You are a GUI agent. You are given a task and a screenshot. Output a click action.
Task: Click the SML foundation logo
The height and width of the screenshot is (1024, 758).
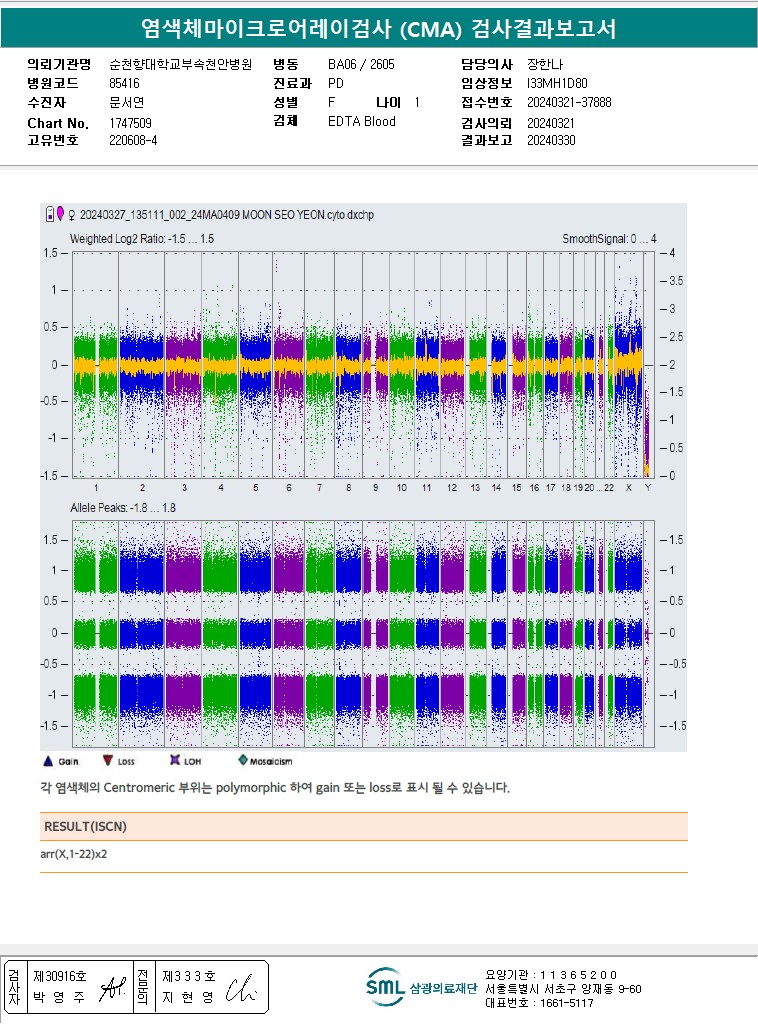coord(385,986)
